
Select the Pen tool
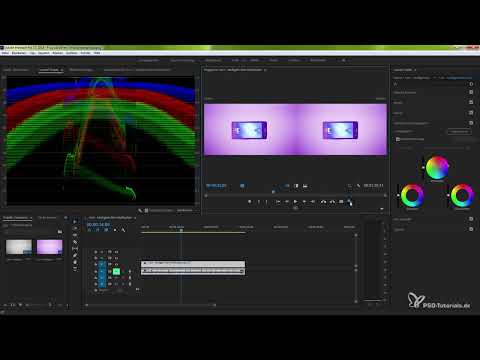pyautogui.click(x=75, y=255)
